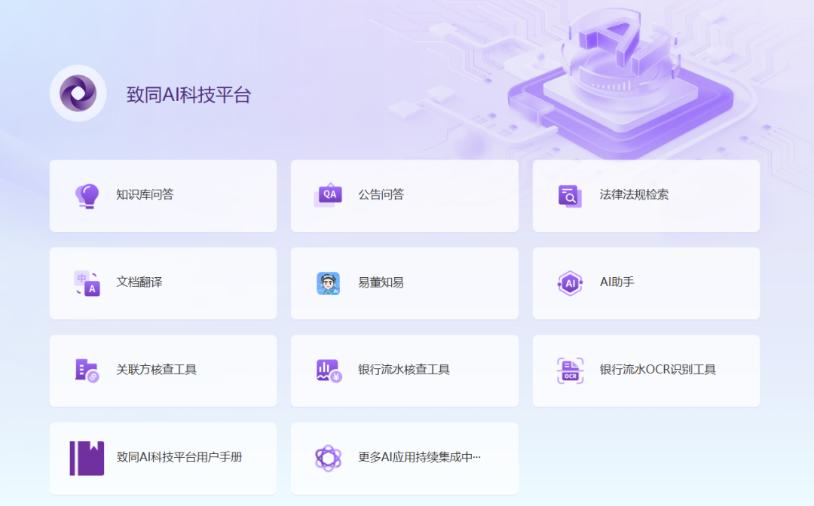Click the hexagon AI icon for AI助手
Viewport: 814px width, 506px height.
click(570, 283)
